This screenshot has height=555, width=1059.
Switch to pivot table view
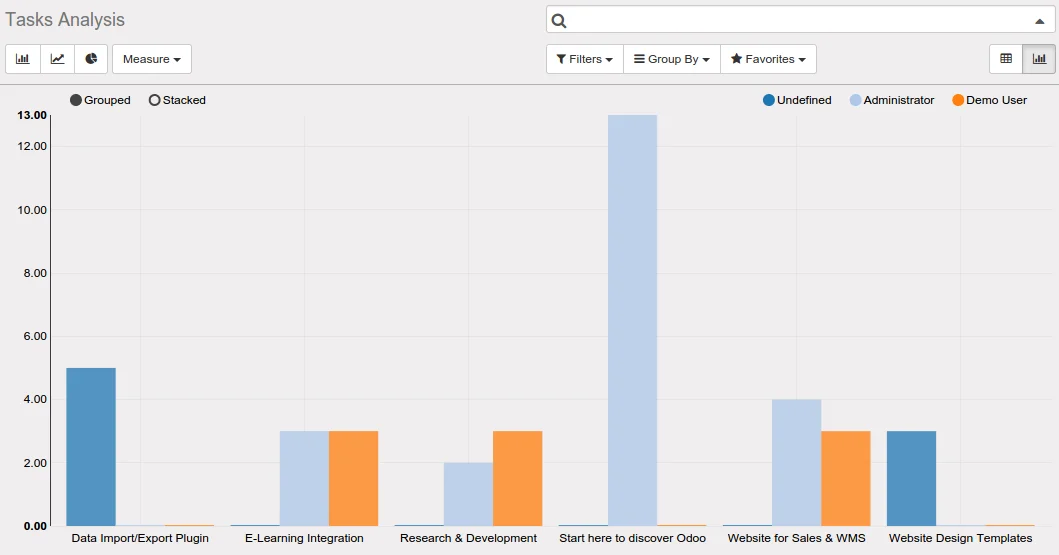pos(1006,59)
